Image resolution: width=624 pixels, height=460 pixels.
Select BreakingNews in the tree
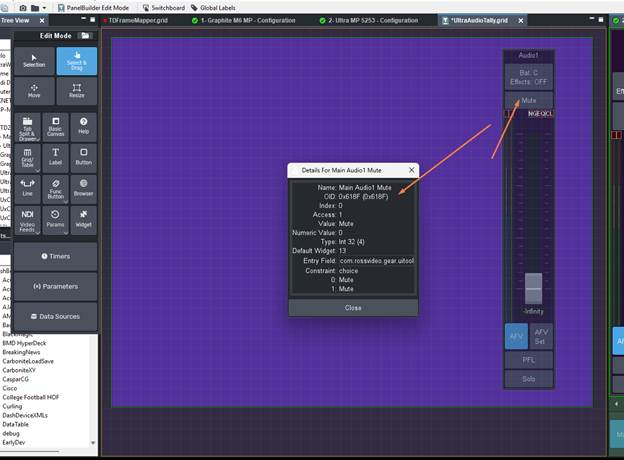(21, 352)
